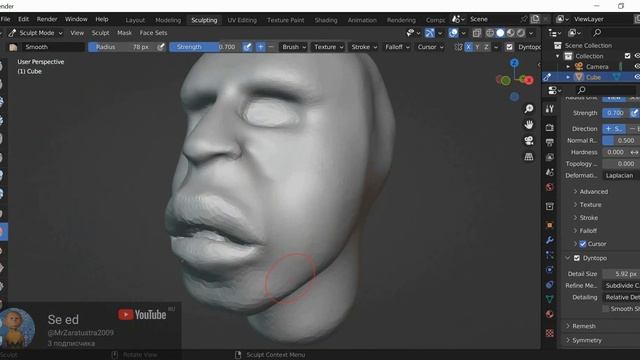Toggle radius pressure sensitivity in header
Viewport: 640px width, 360px height.
click(x=161, y=47)
